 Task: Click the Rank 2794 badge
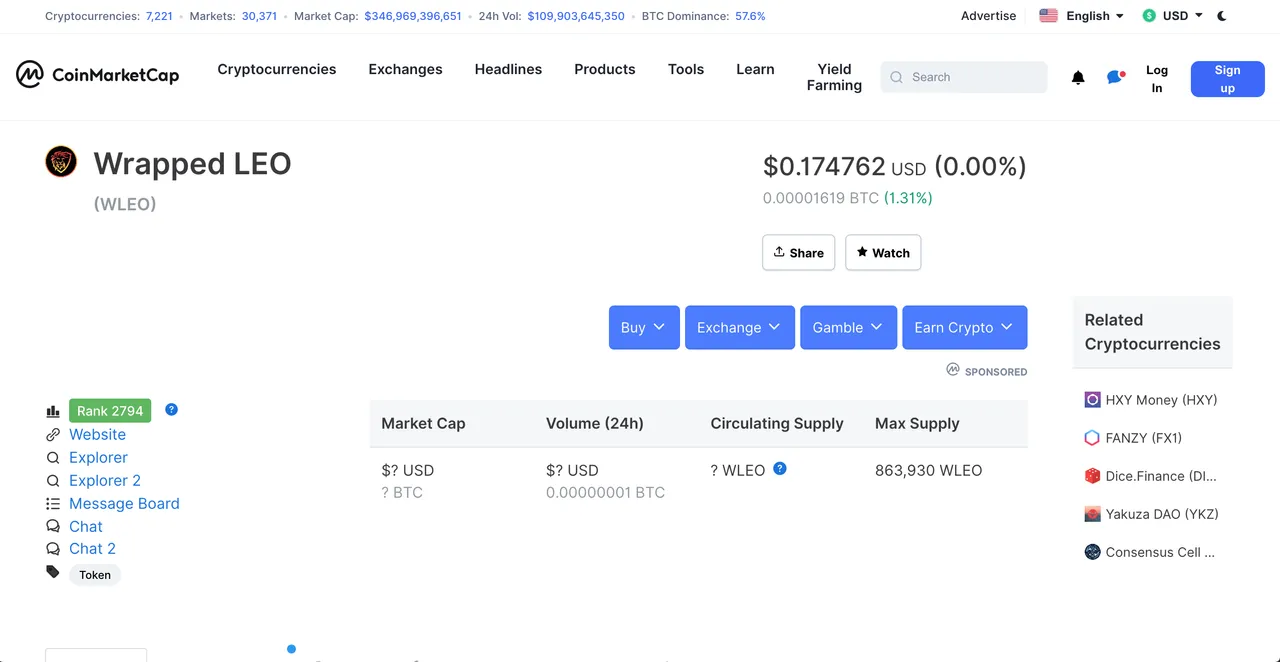pos(110,411)
